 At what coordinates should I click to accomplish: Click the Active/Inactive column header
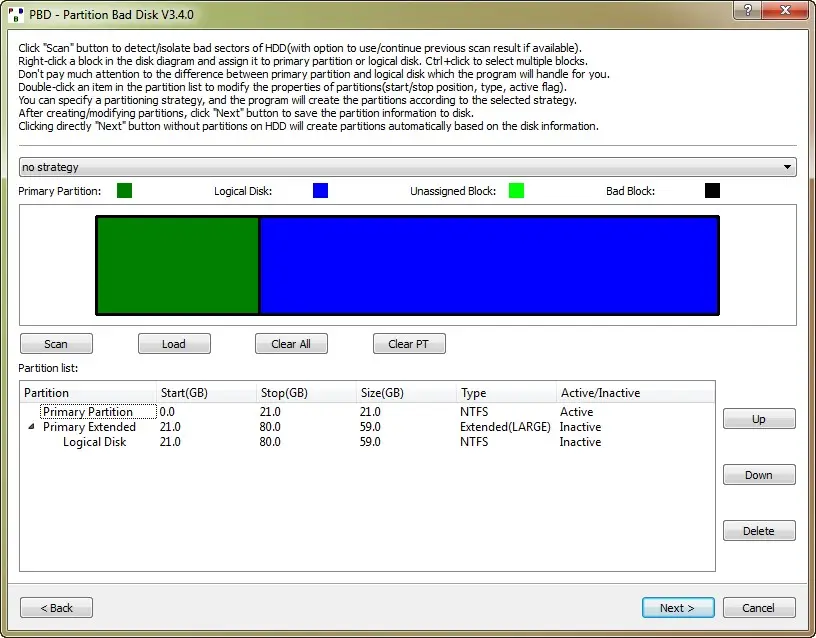(635, 393)
